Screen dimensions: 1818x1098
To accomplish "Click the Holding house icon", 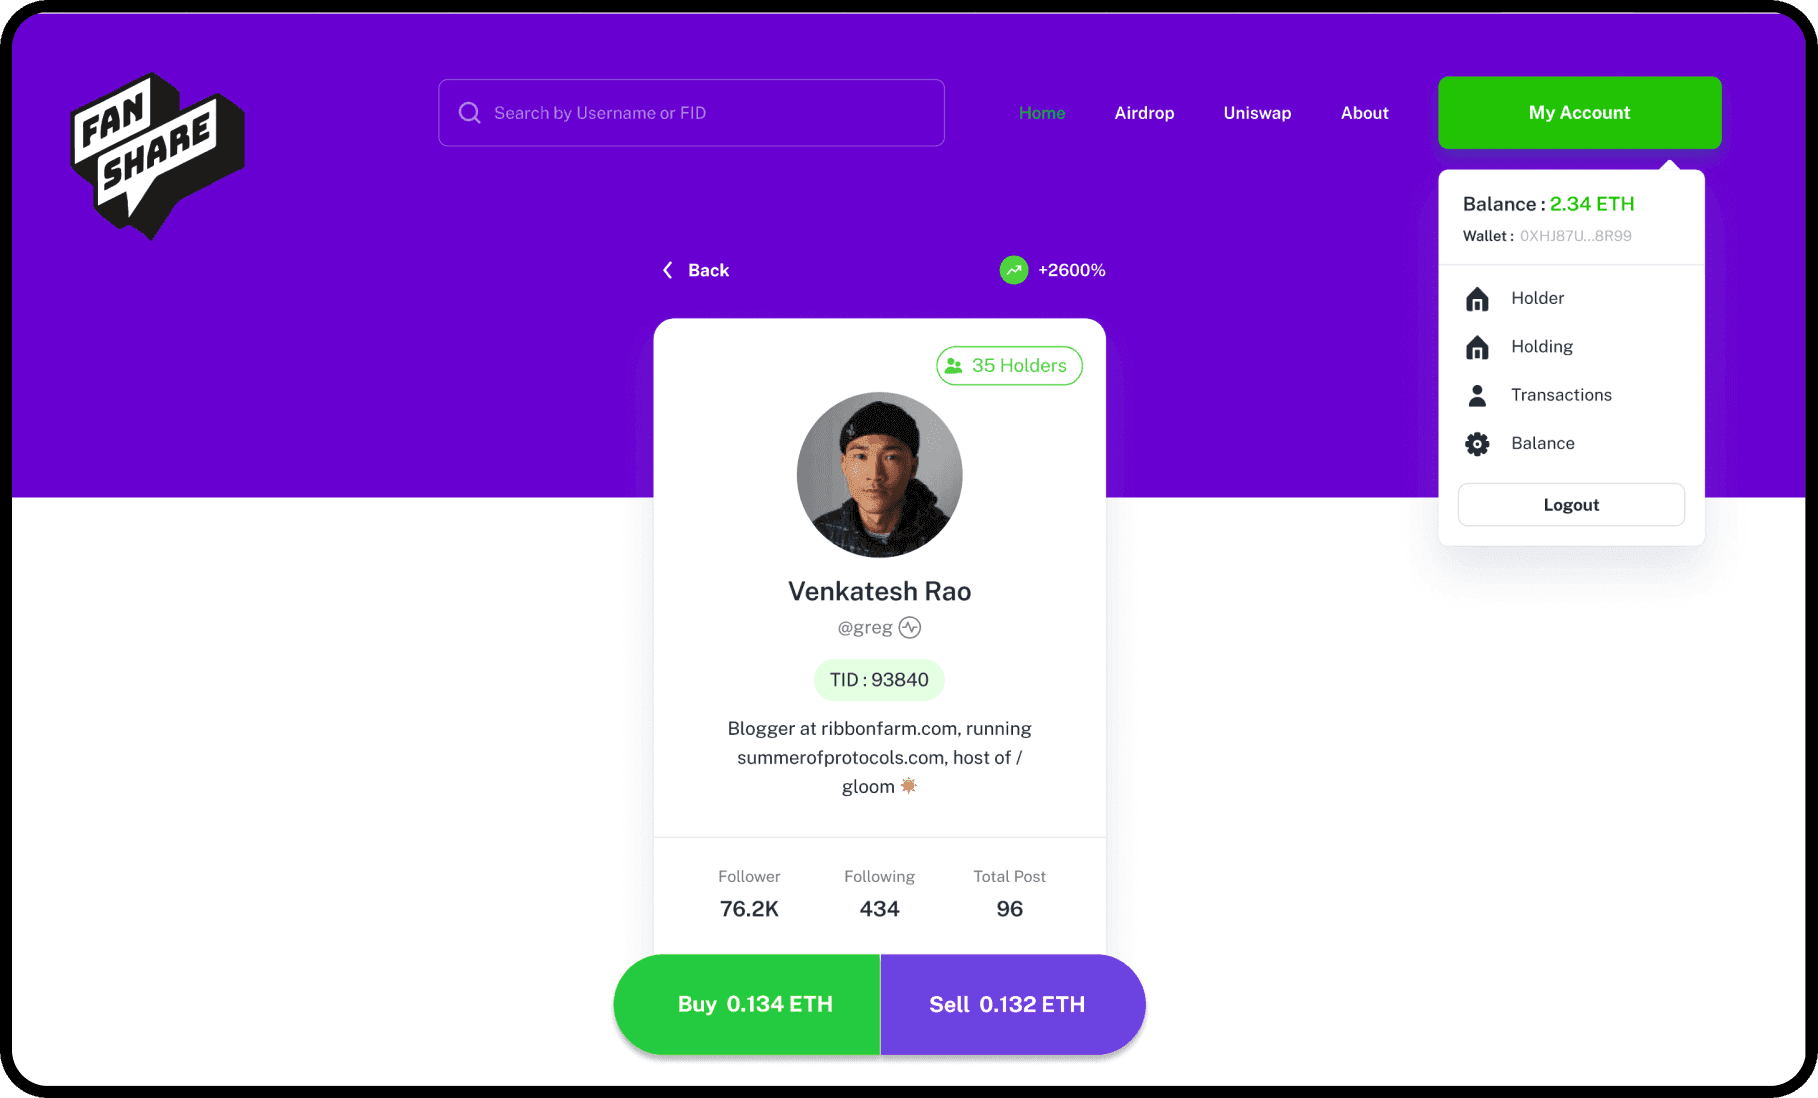I will pos(1477,347).
